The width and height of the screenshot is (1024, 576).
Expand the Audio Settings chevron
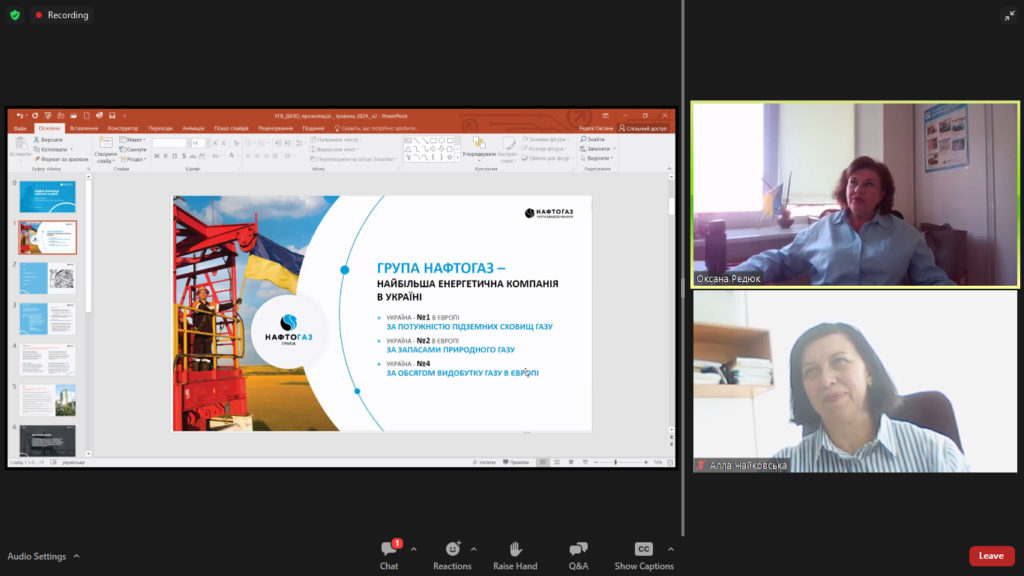[x=77, y=556]
